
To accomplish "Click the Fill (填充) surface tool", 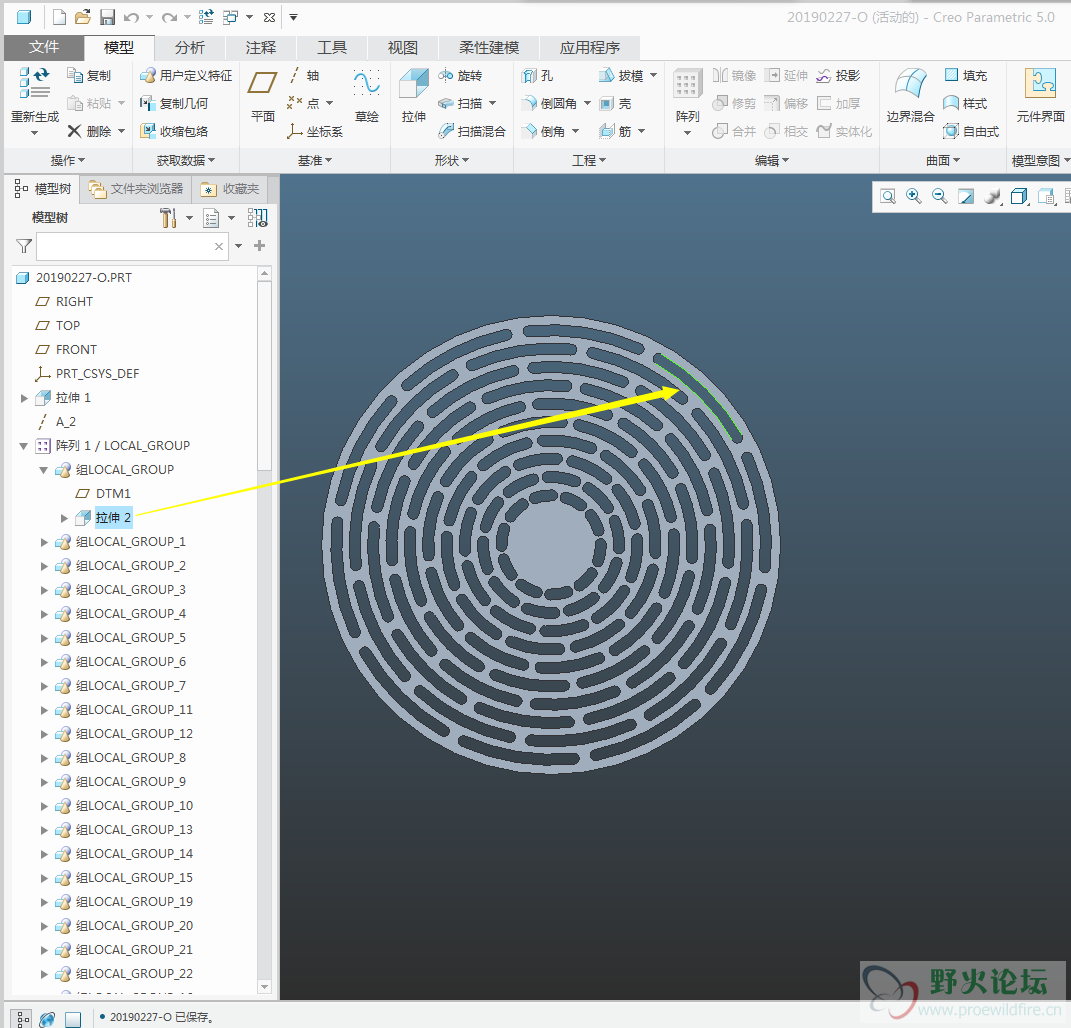I will pos(966,76).
